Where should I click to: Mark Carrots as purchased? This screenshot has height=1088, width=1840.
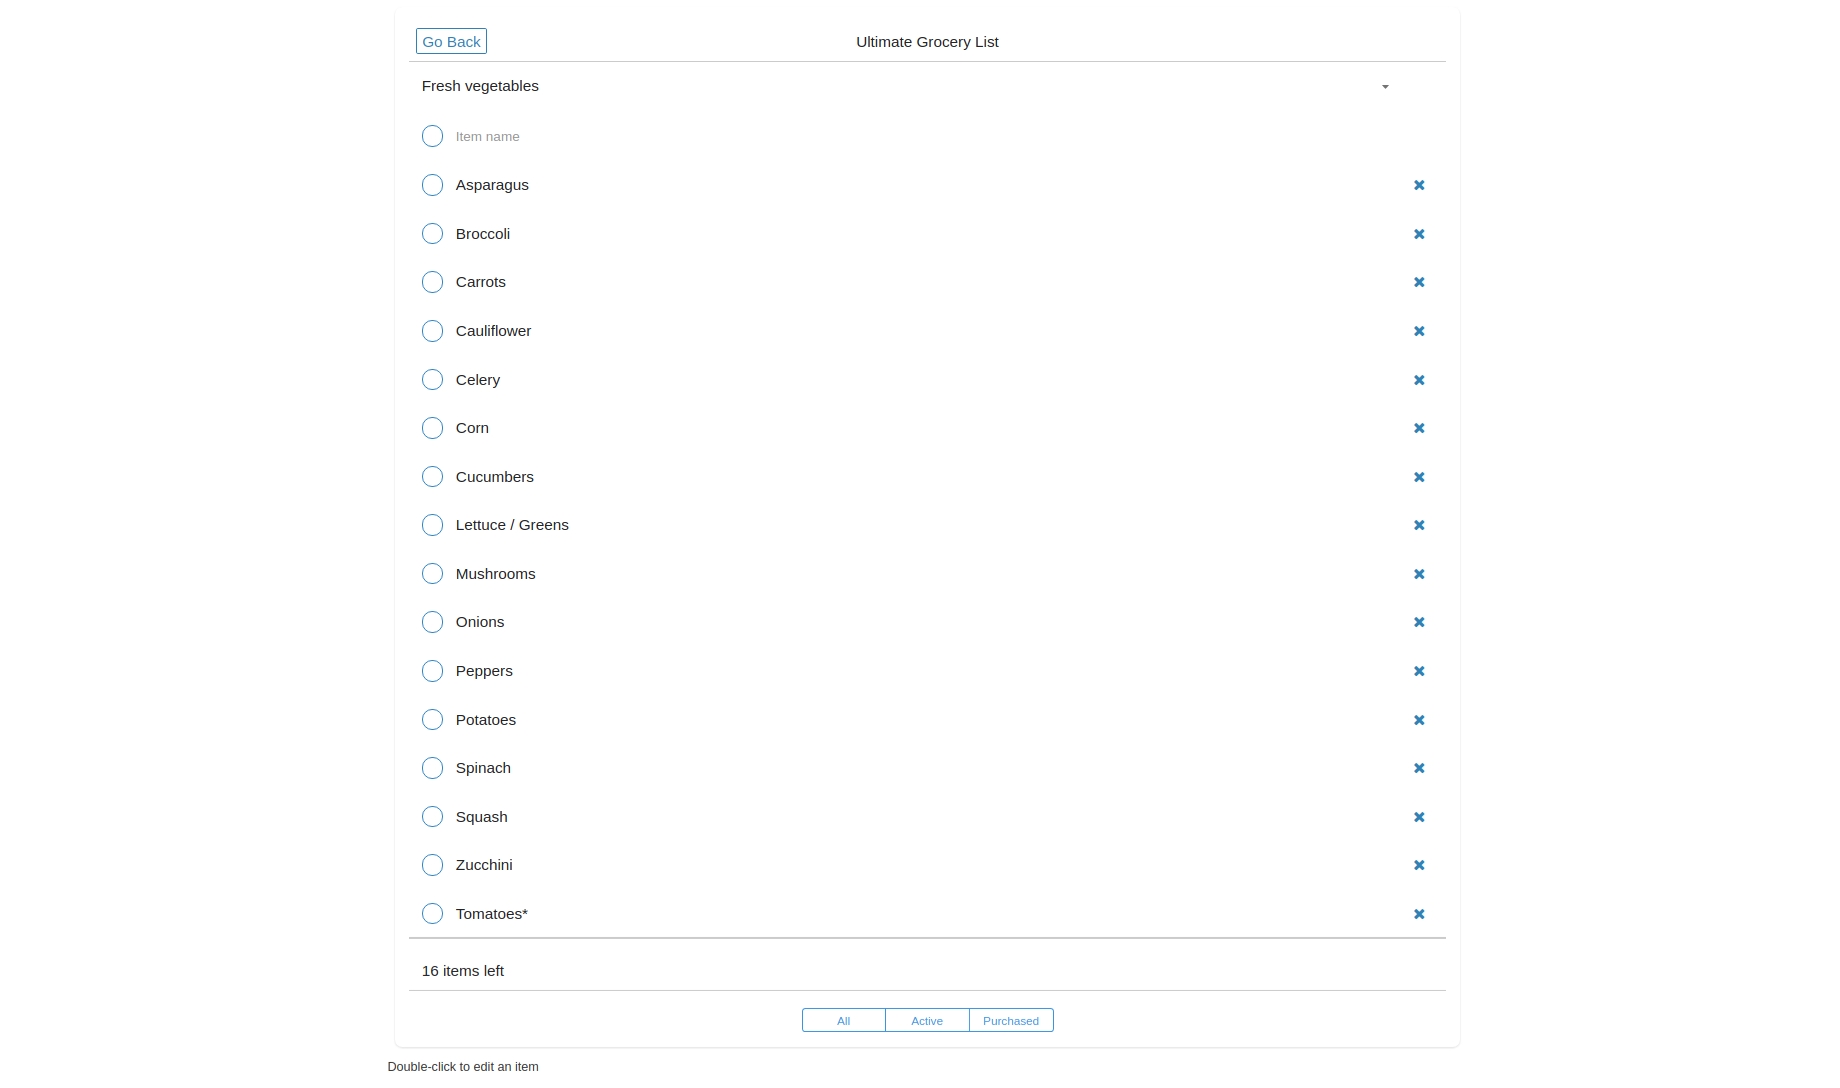(x=432, y=282)
